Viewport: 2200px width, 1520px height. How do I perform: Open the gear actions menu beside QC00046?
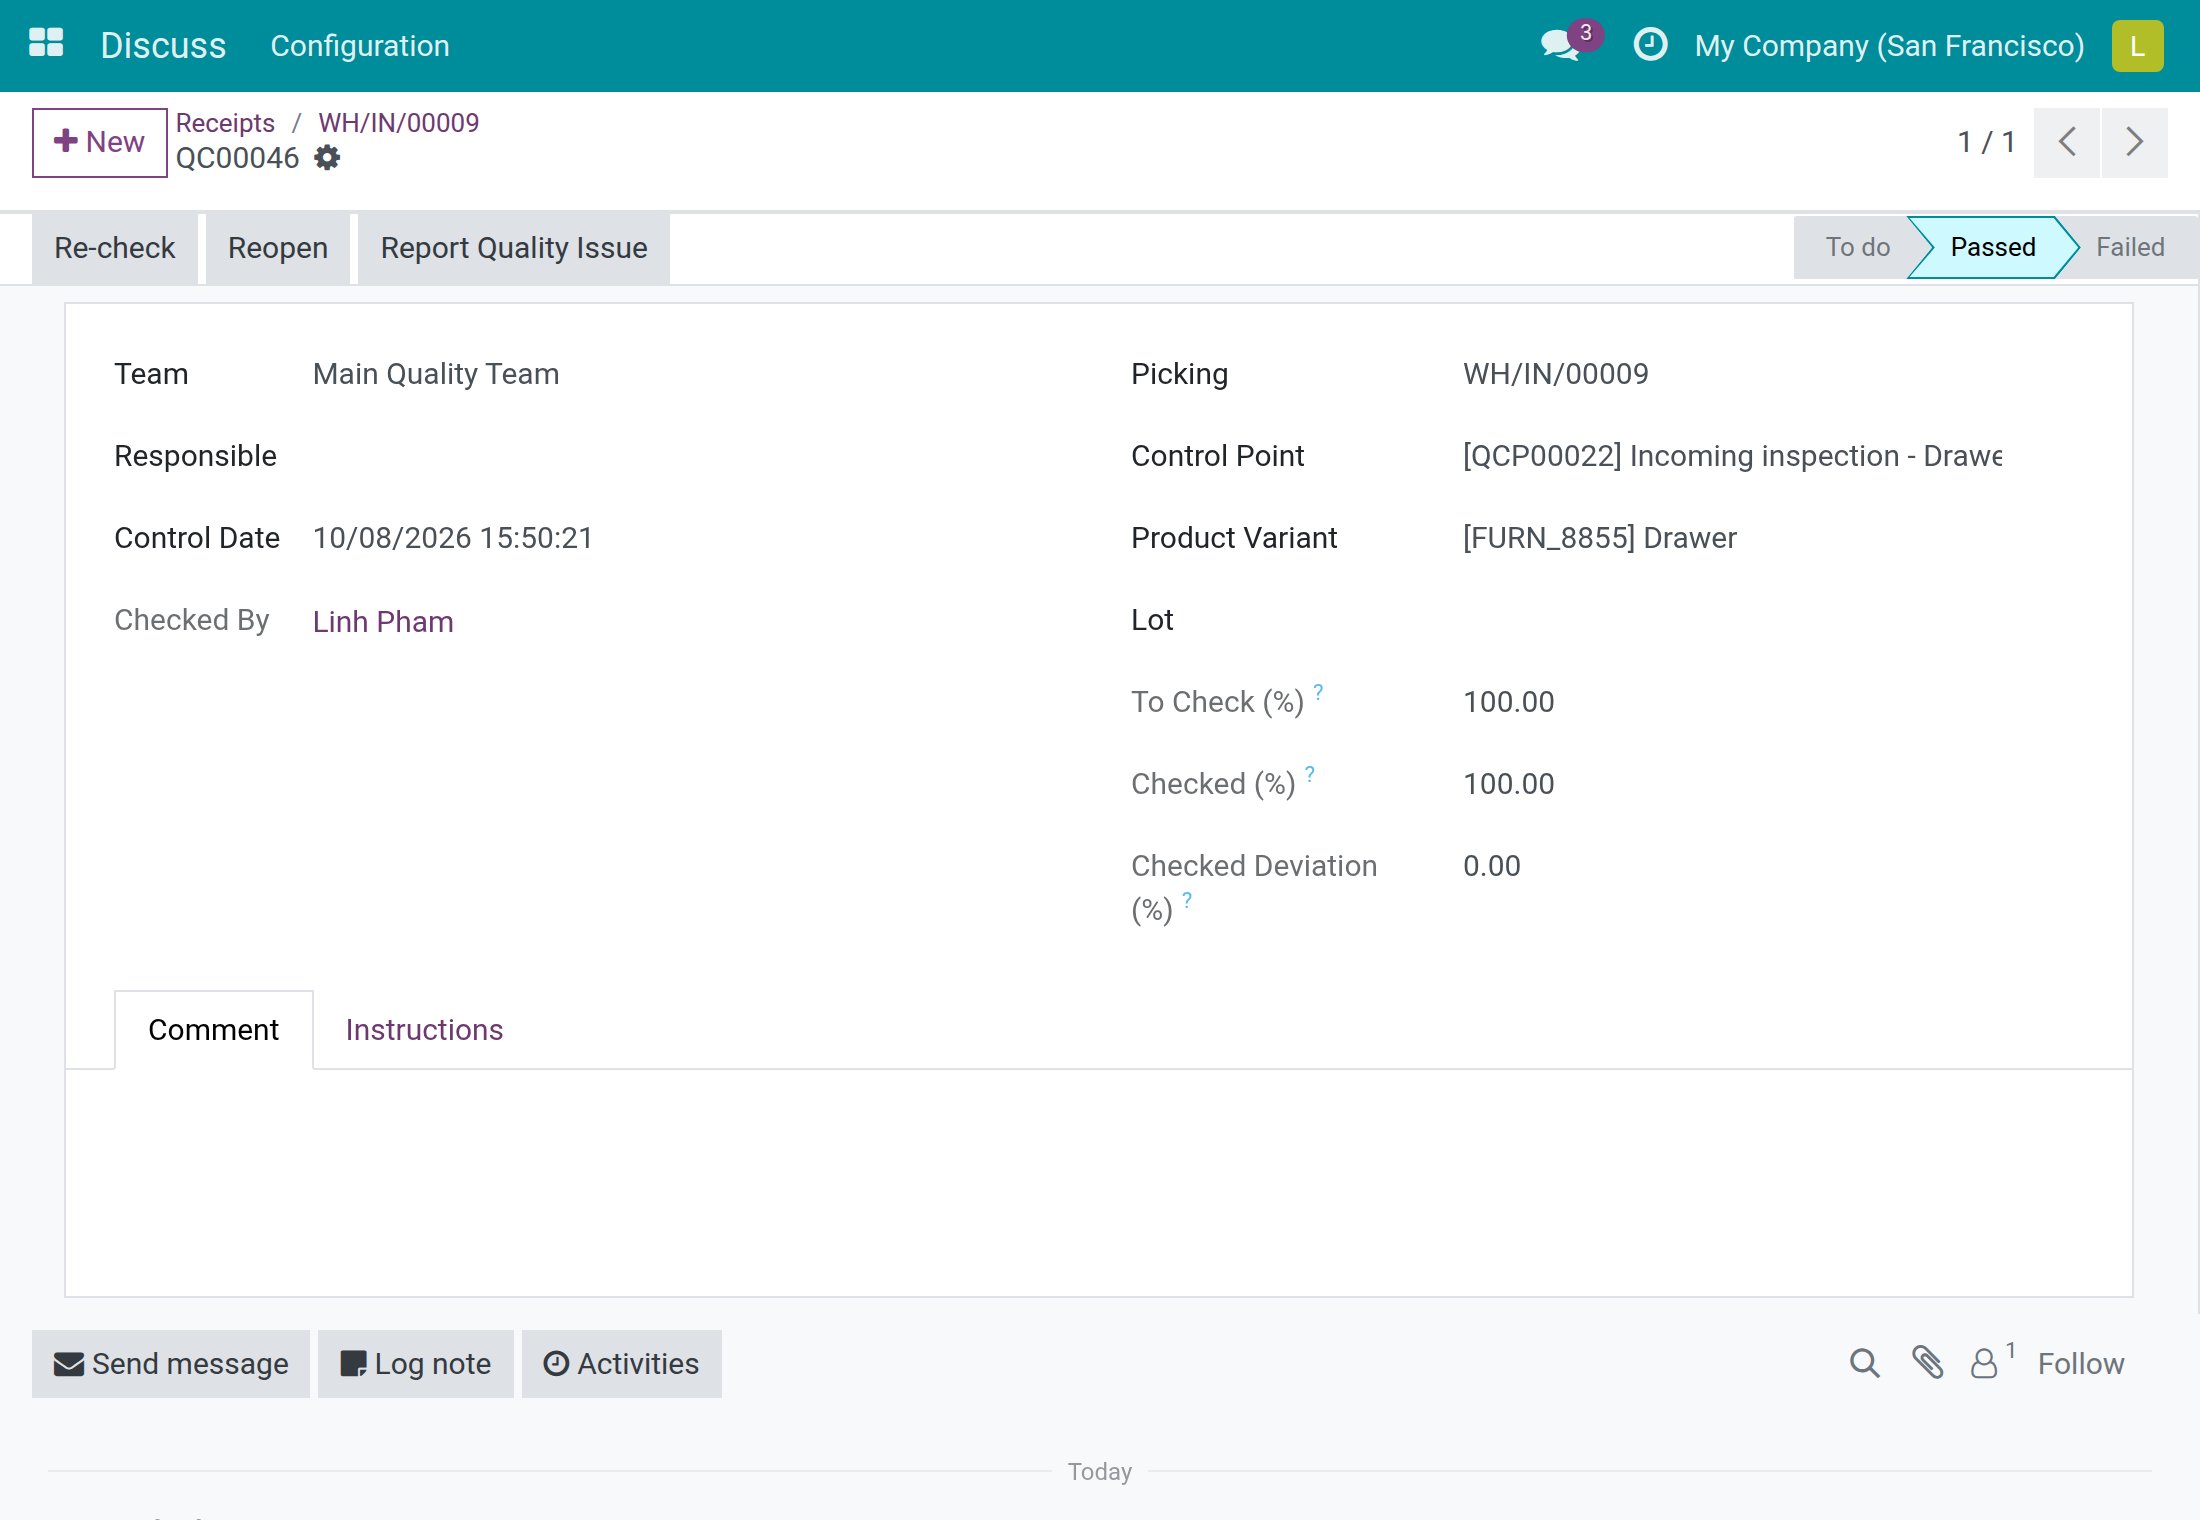pyautogui.click(x=327, y=158)
